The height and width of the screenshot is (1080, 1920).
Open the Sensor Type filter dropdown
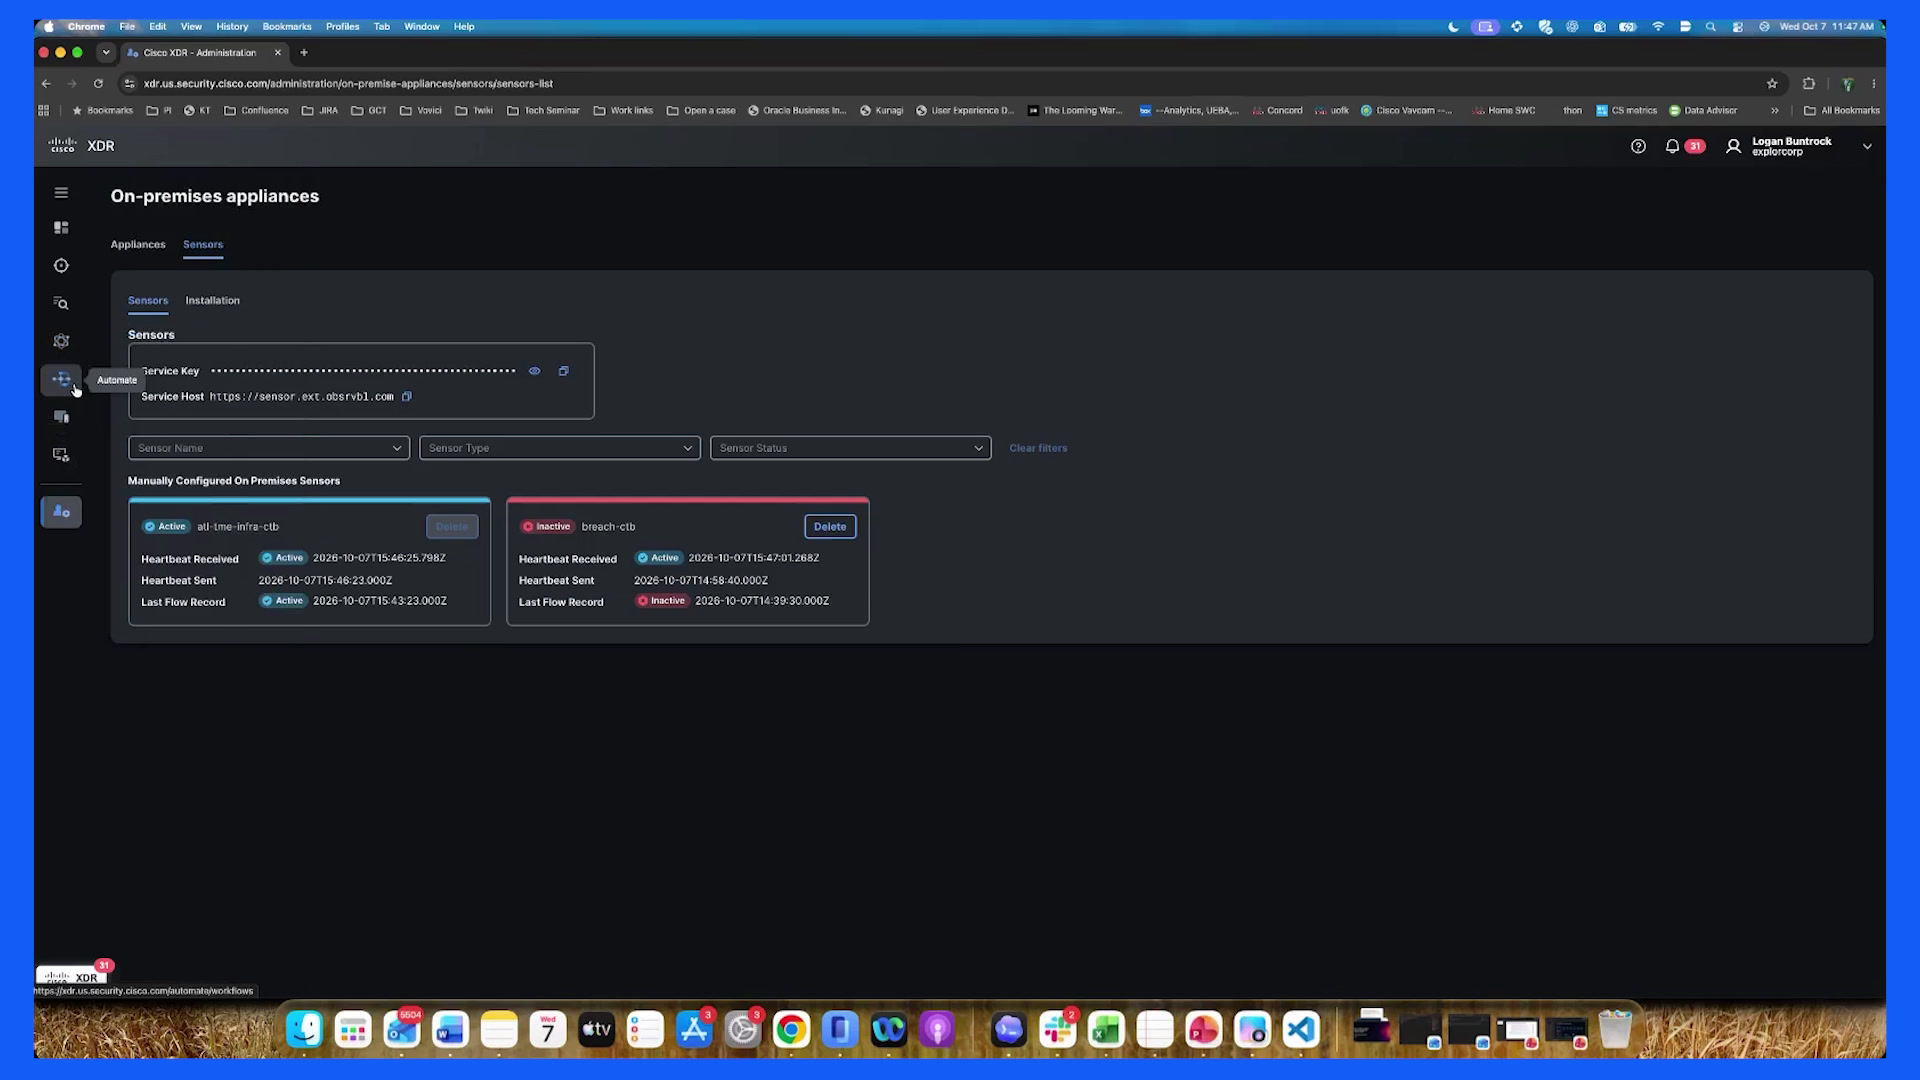pyautogui.click(x=560, y=448)
